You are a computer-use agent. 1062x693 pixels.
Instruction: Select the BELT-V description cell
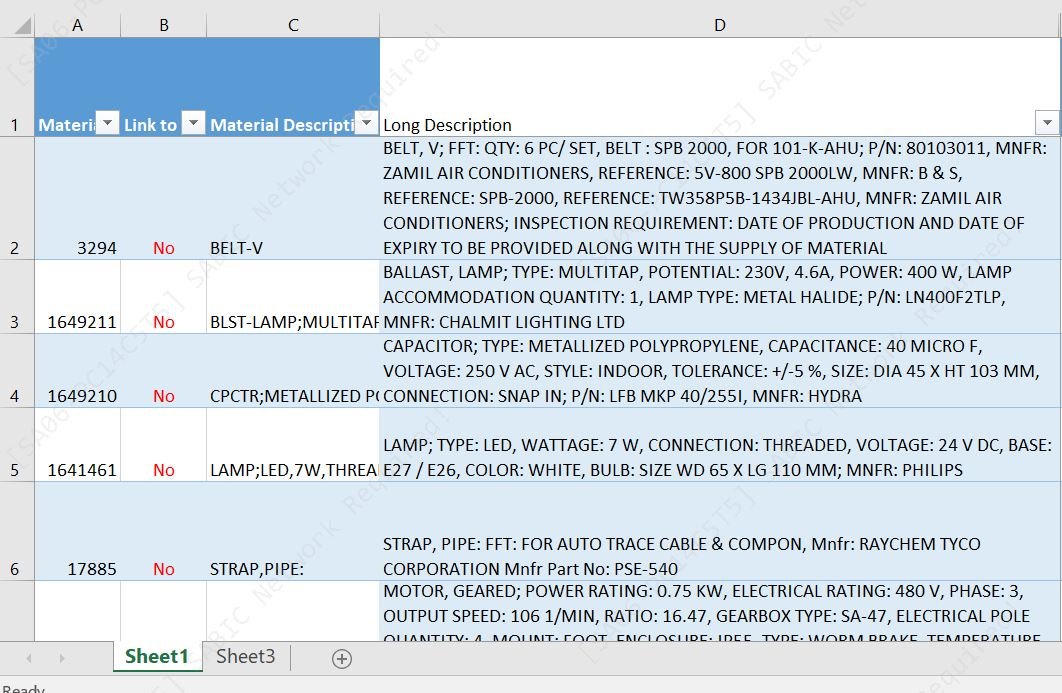[x=293, y=198]
